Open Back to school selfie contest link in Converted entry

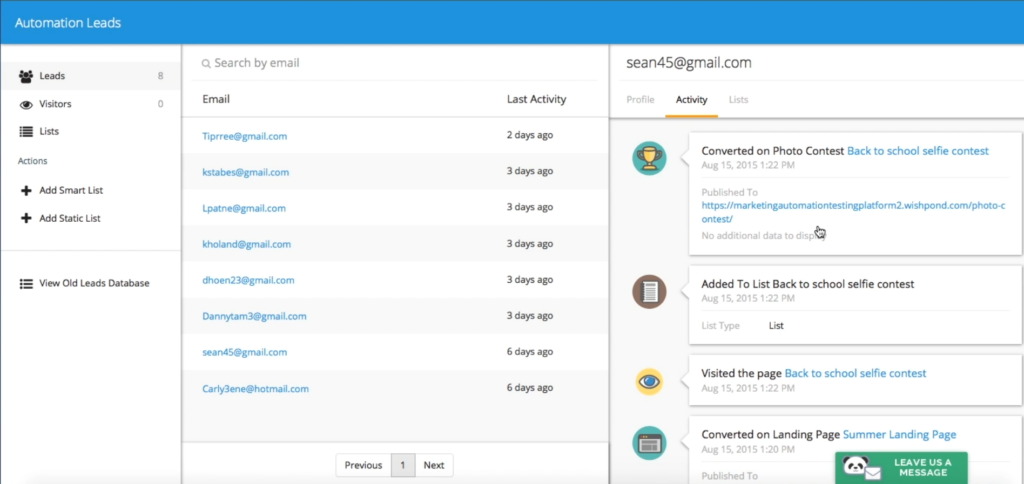pyautogui.click(x=918, y=151)
